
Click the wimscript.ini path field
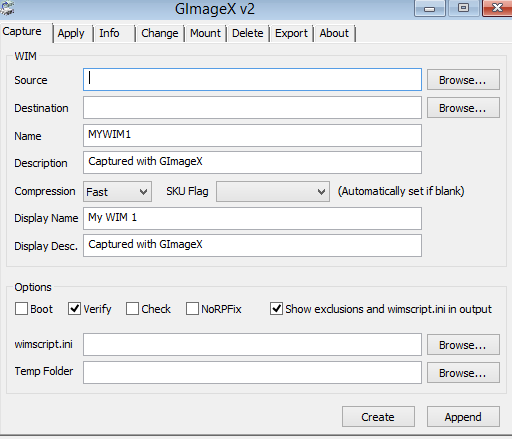pos(252,344)
